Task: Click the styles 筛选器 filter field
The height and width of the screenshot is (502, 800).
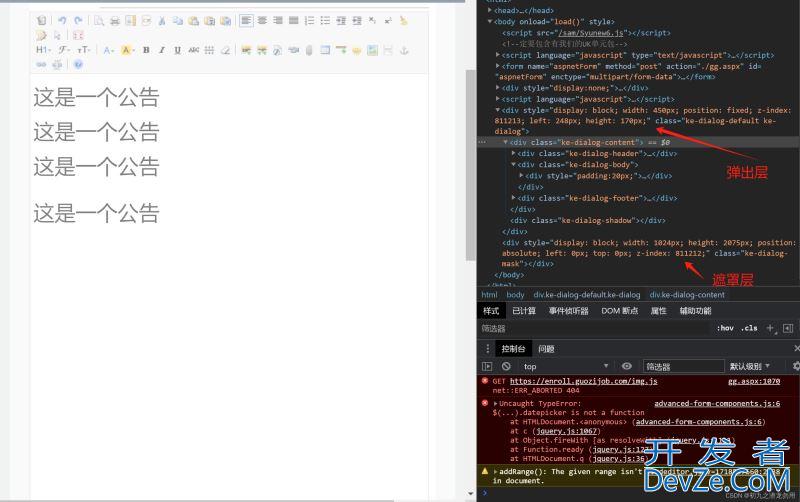Action: click(594, 329)
